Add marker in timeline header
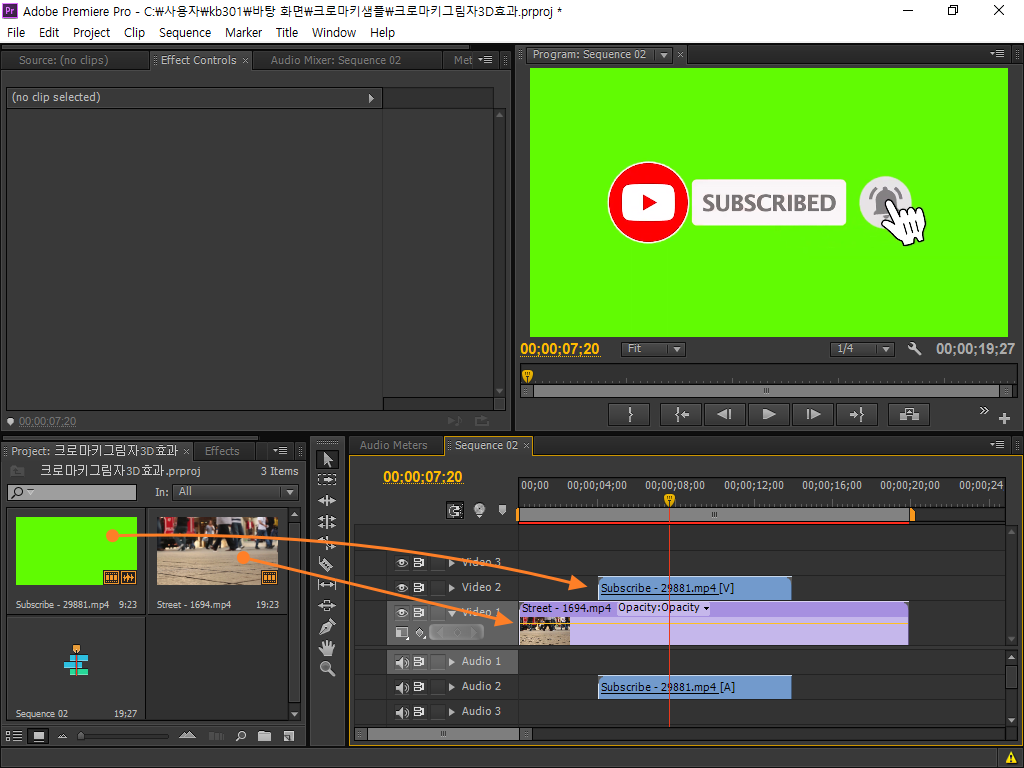This screenshot has width=1024, height=768. pos(502,510)
